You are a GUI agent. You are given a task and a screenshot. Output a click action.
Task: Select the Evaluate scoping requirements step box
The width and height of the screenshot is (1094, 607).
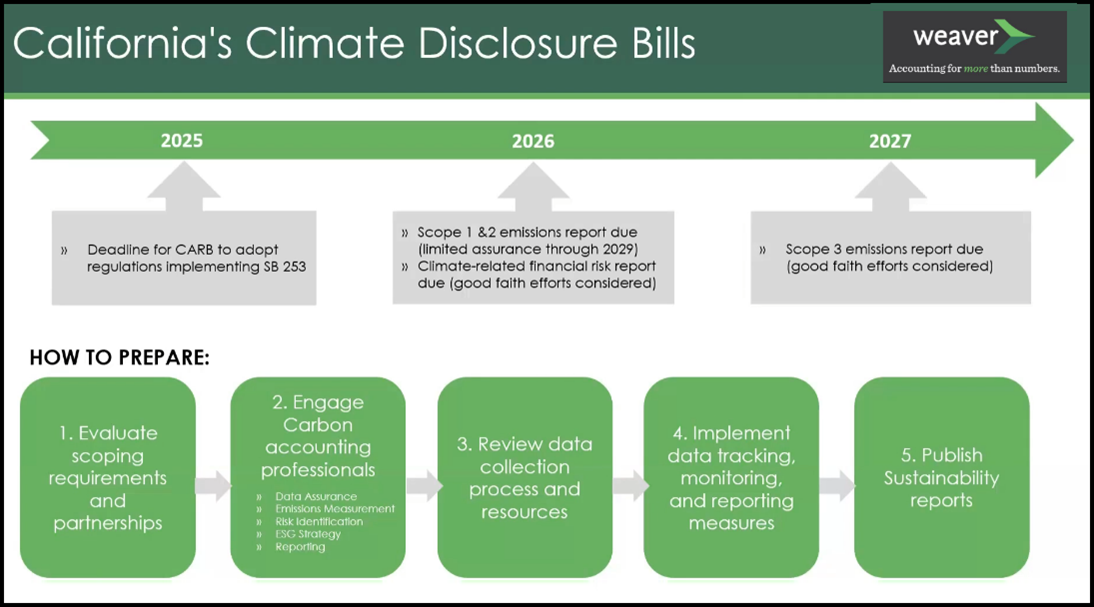(x=108, y=477)
